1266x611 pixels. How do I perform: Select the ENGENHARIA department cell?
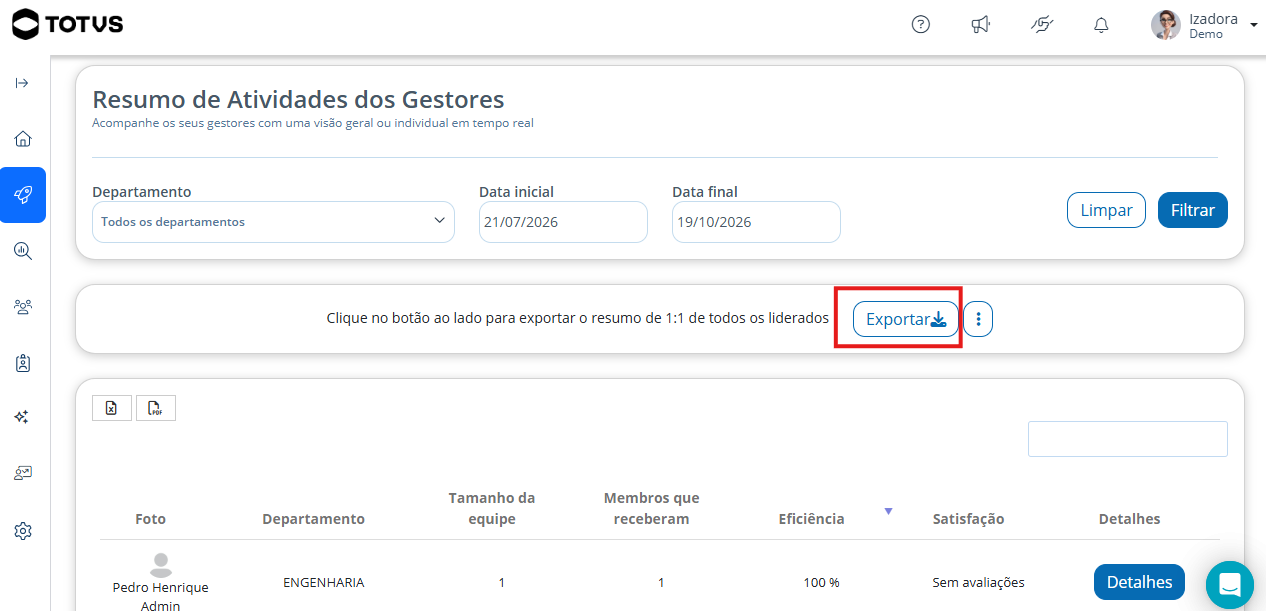(x=323, y=582)
